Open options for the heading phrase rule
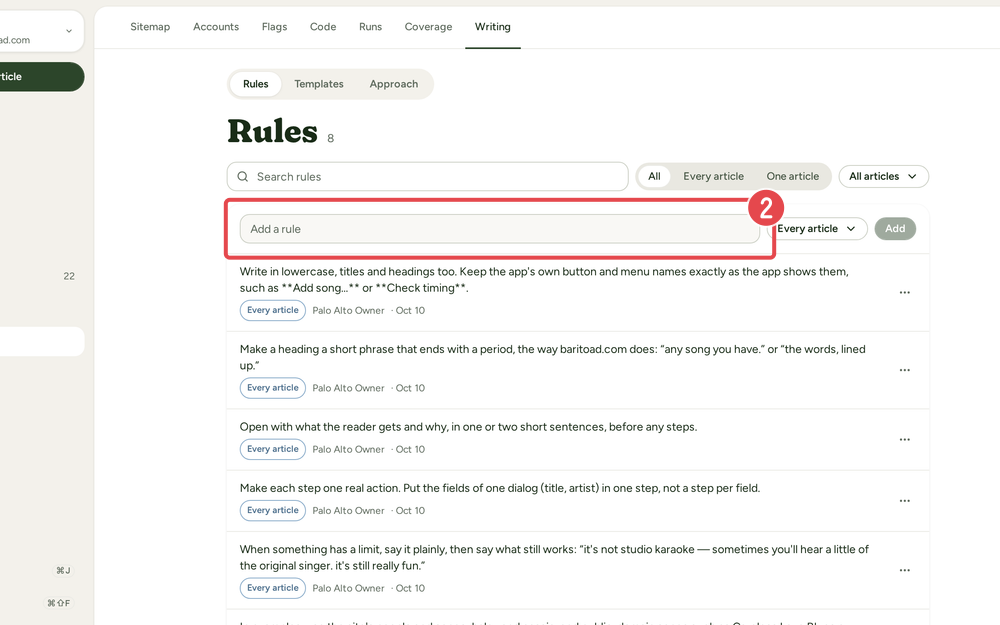 (x=904, y=371)
